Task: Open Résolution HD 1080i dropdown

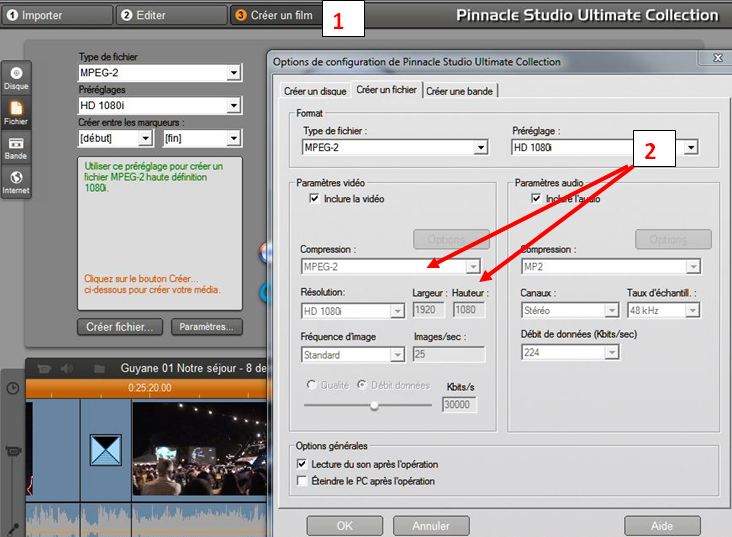Action: (352, 311)
